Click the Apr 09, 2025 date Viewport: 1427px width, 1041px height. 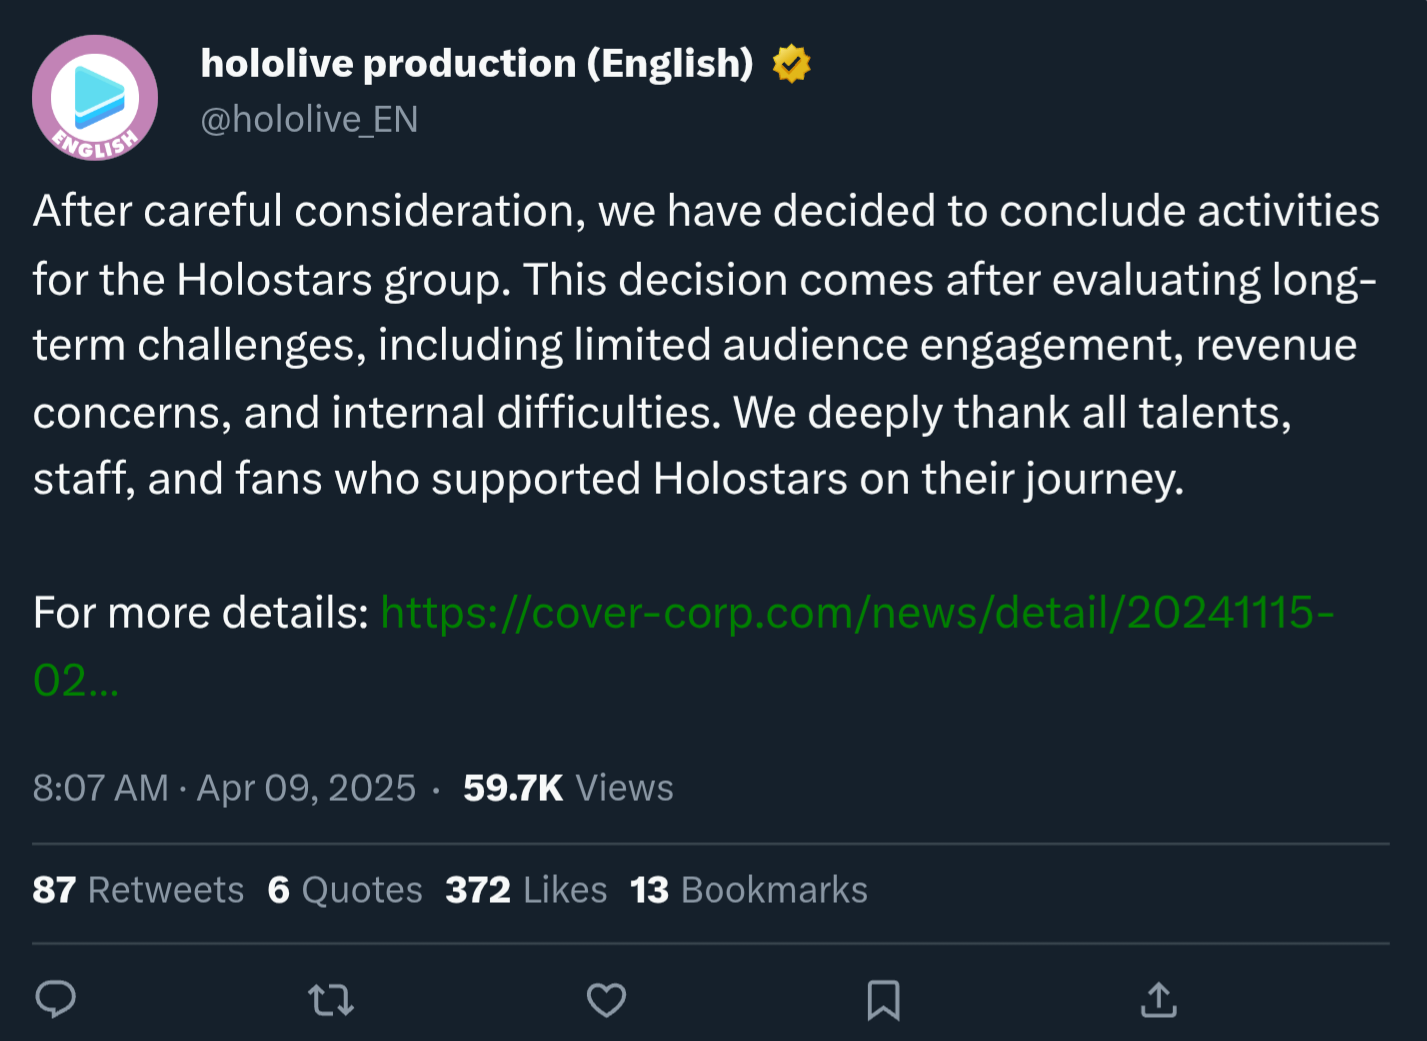point(306,788)
